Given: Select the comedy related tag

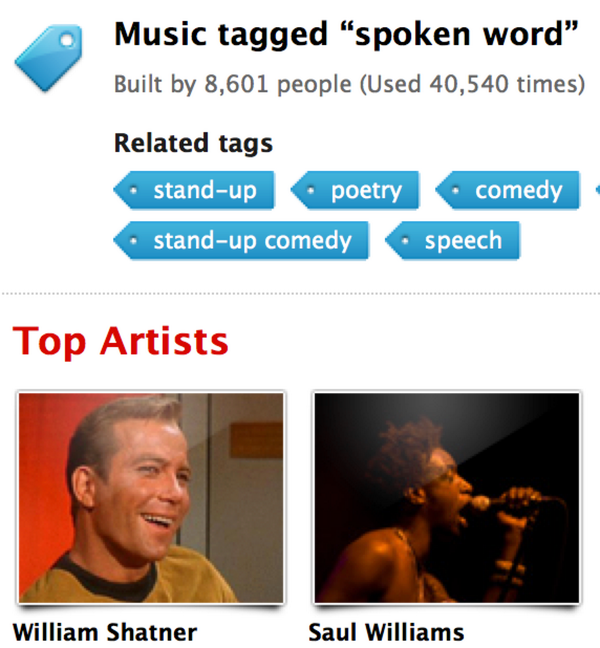Looking at the screenshot, I should [507, 190].
